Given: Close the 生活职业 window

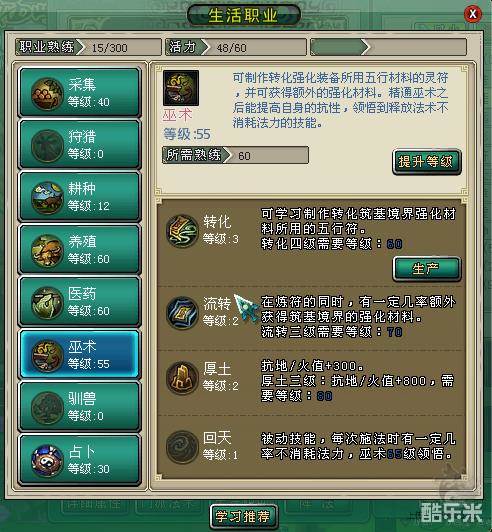Looking at the screenshot, I should click(x=473, y=14).
